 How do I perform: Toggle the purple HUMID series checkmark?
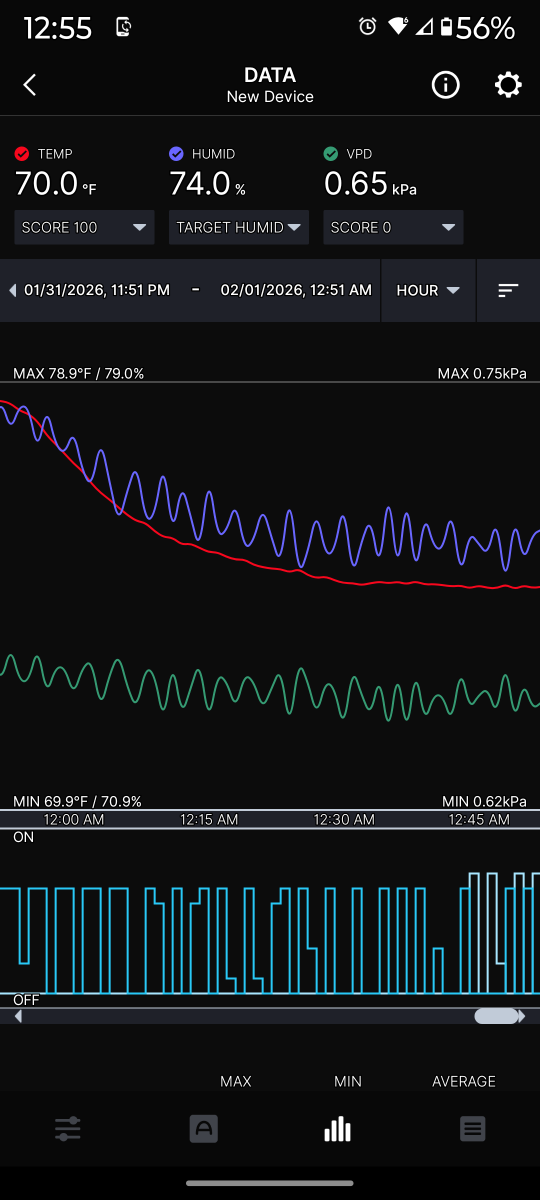(176, 154)
